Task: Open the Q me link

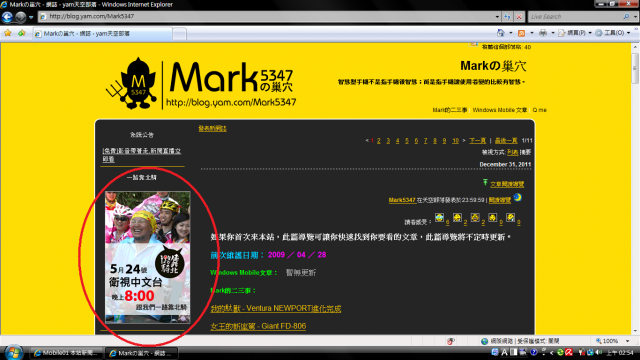Action: click(539, 110)
